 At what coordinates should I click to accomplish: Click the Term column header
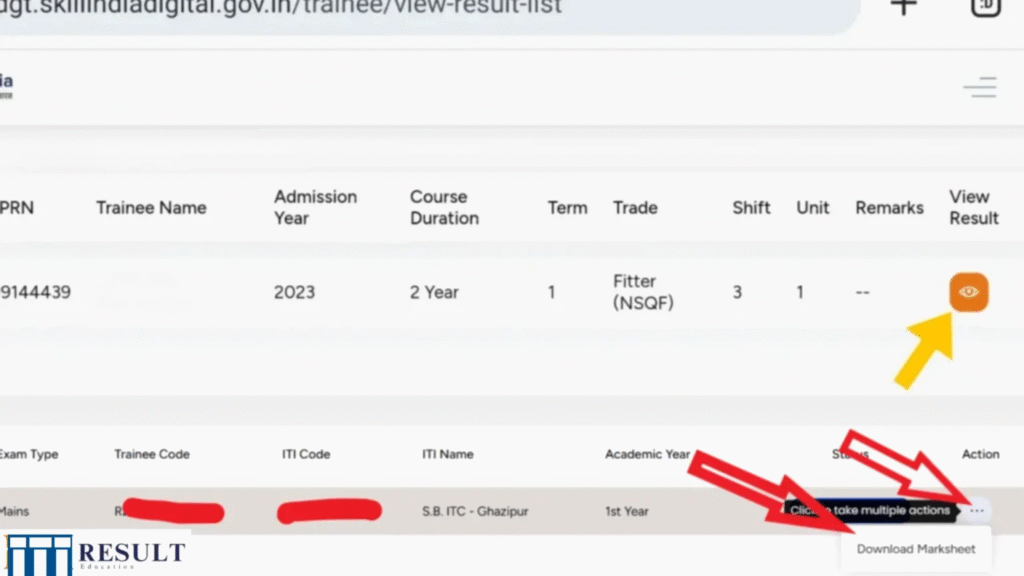[568, 208]
